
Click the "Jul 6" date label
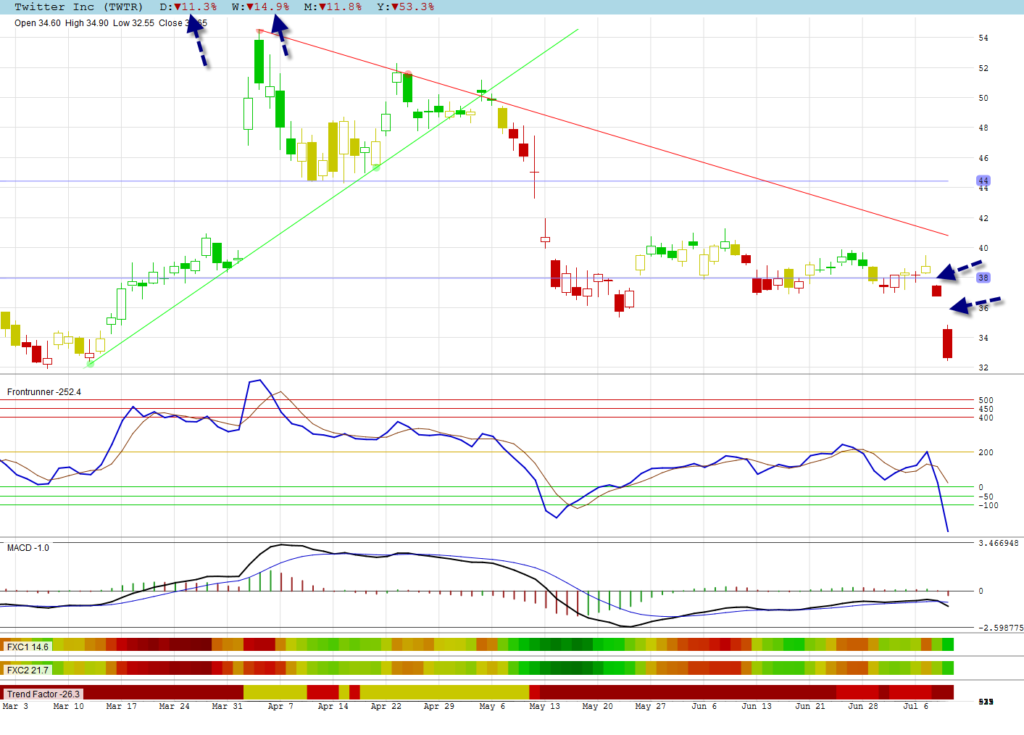pyautogui.click(x=915, y=706)
